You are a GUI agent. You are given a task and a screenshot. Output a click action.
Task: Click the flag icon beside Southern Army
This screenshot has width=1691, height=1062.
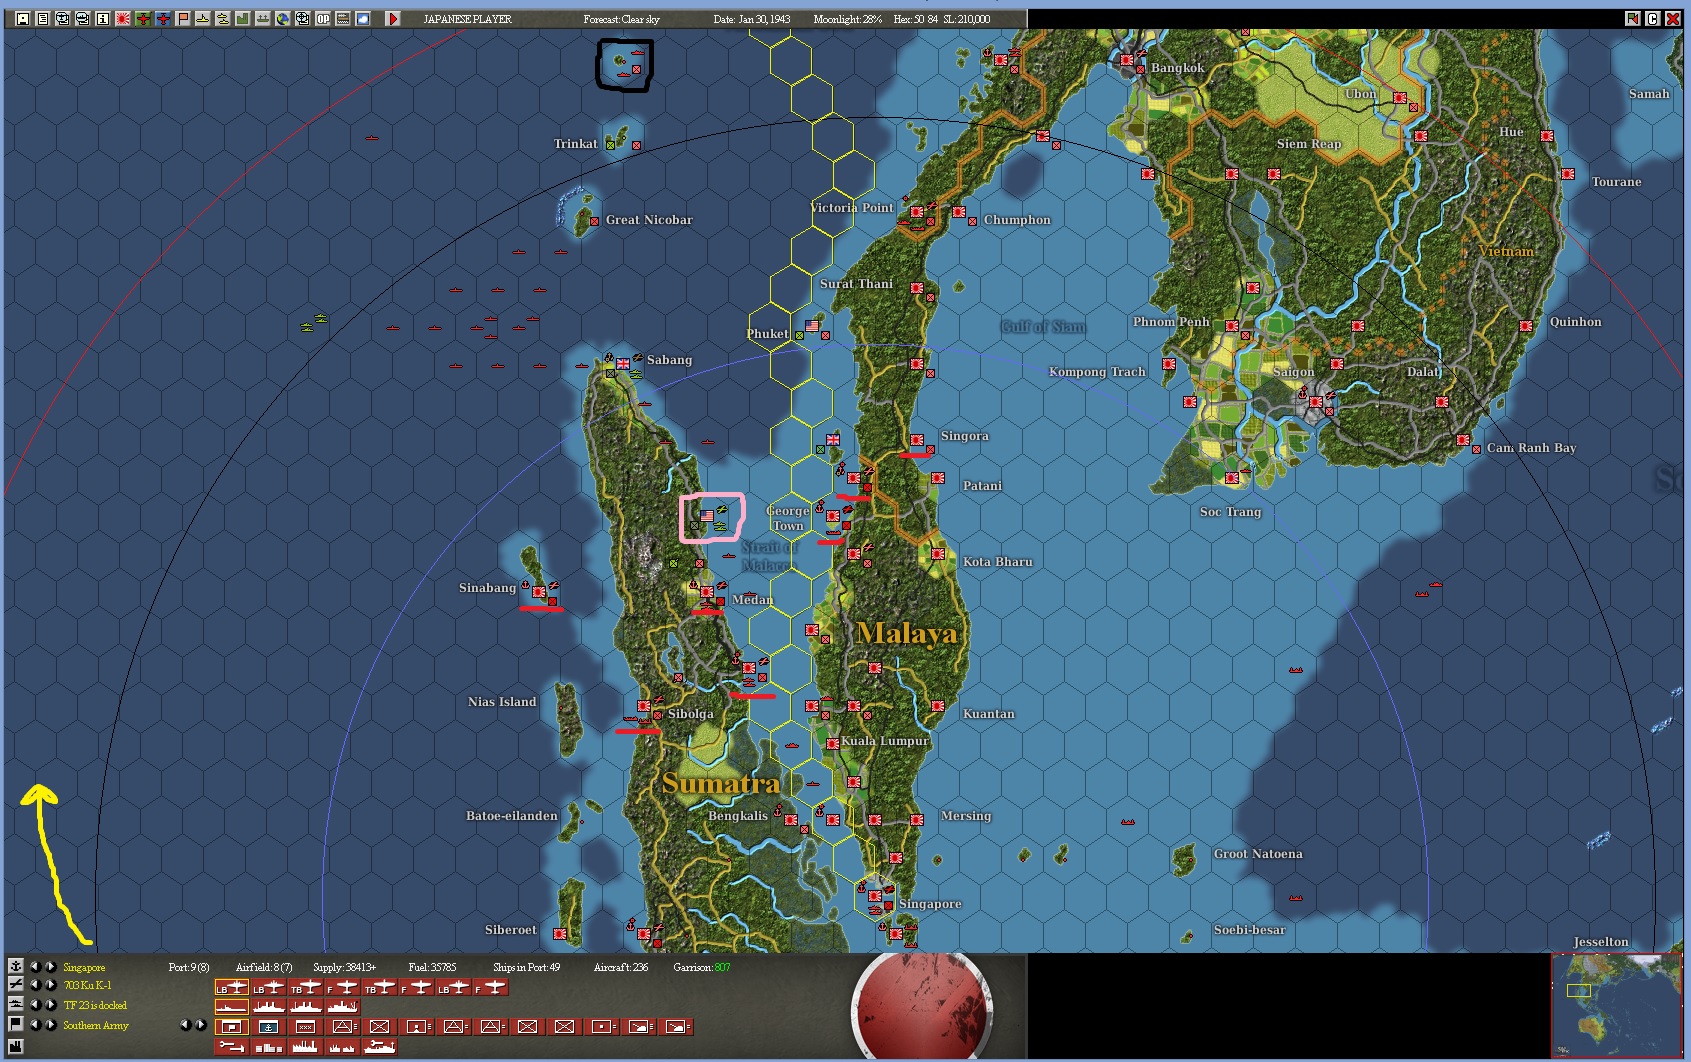coord(15,1024)
